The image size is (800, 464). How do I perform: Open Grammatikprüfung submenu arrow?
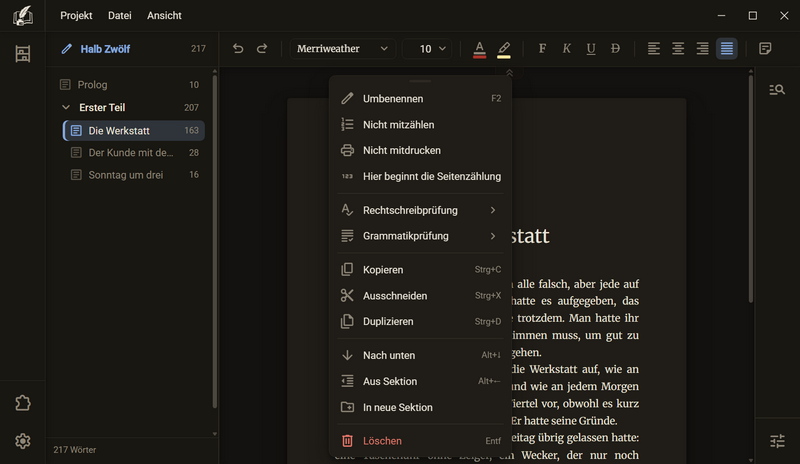point(493,236)
